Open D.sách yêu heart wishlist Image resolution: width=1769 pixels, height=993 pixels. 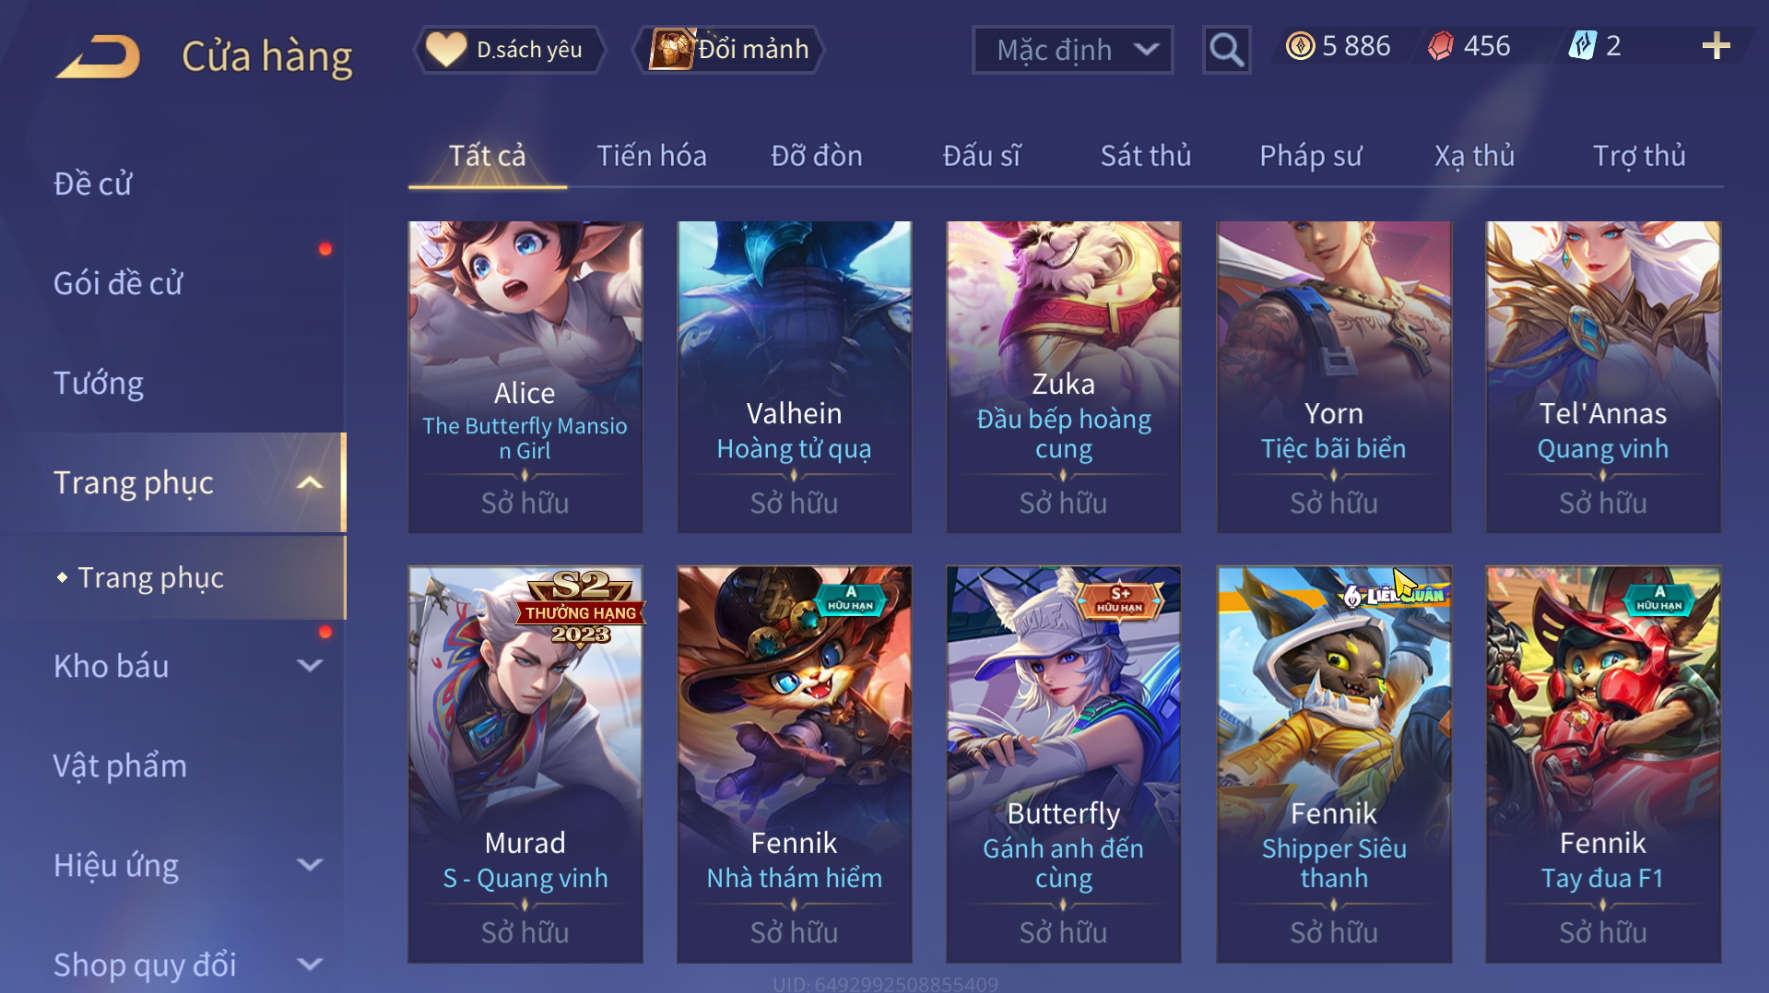coord(510,49)
